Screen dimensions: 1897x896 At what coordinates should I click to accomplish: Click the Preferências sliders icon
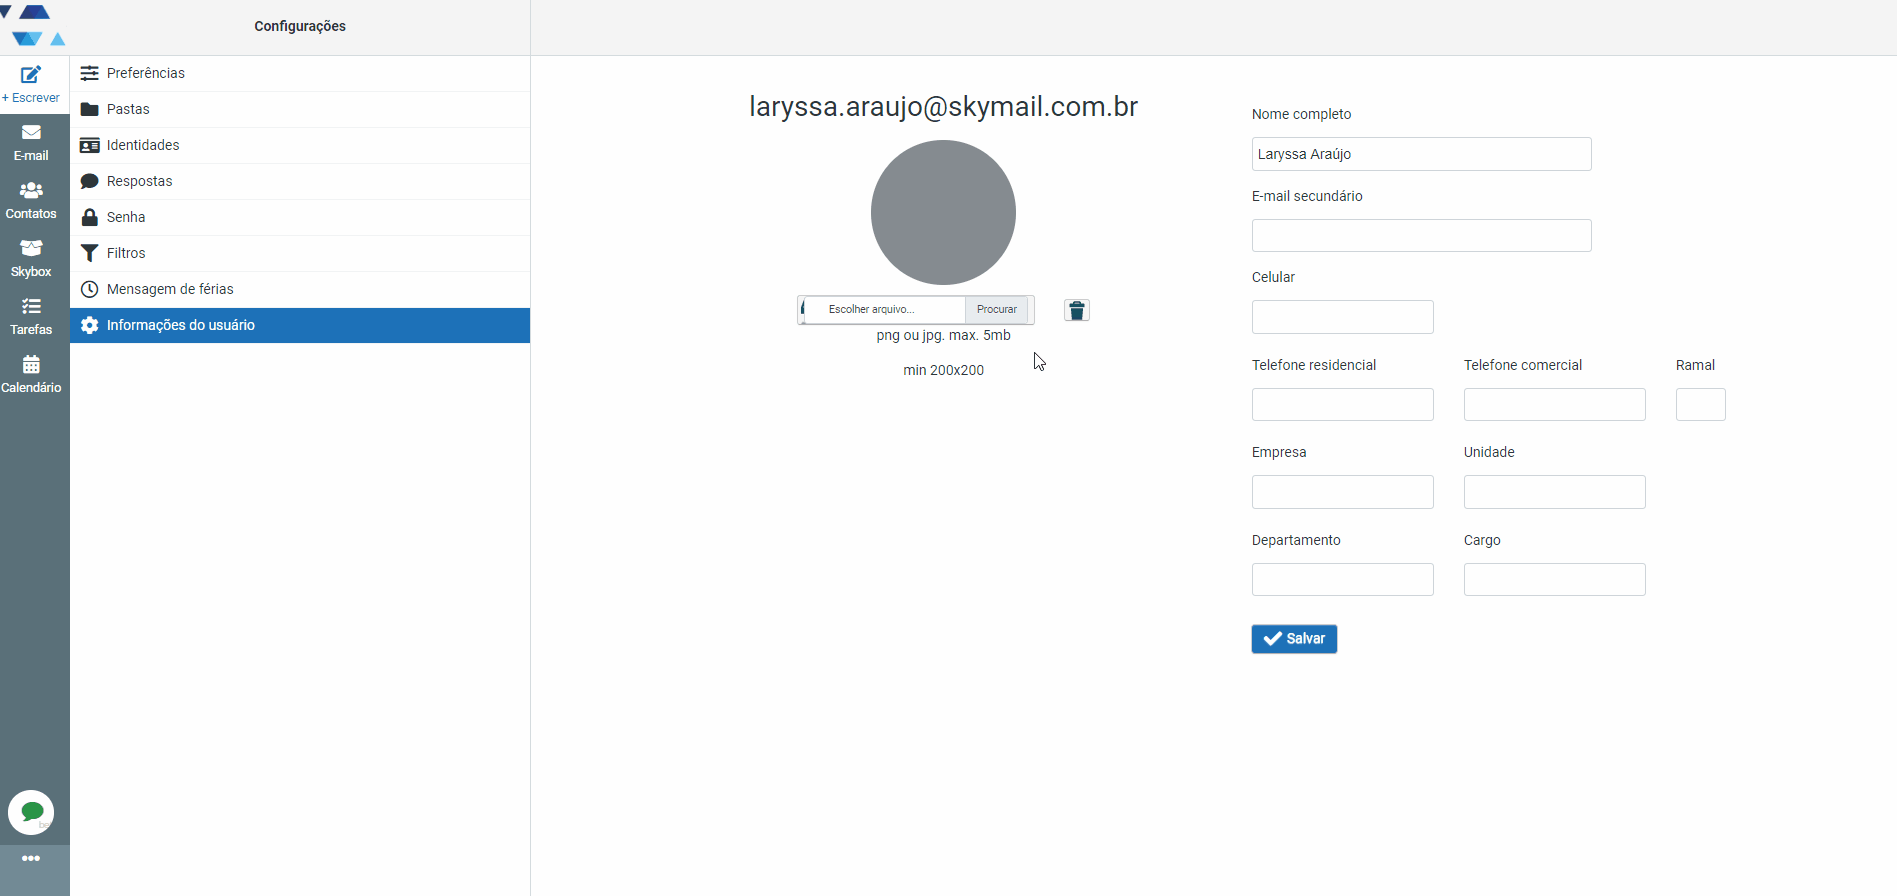[x=90, y=73]
